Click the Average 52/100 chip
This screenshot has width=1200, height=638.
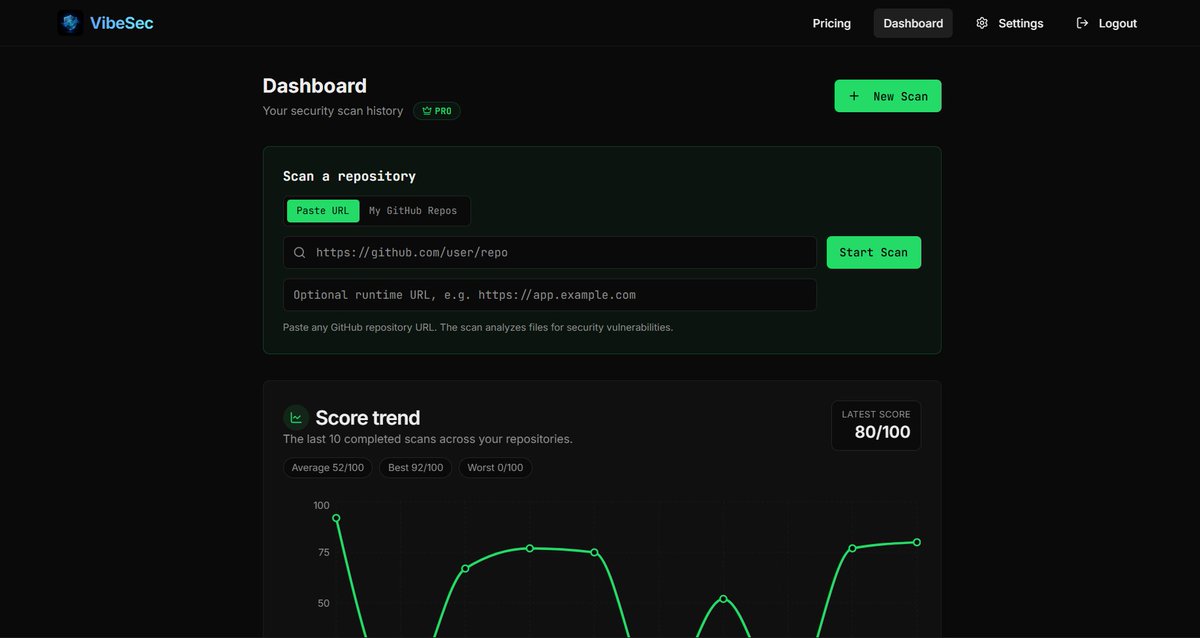328,467
